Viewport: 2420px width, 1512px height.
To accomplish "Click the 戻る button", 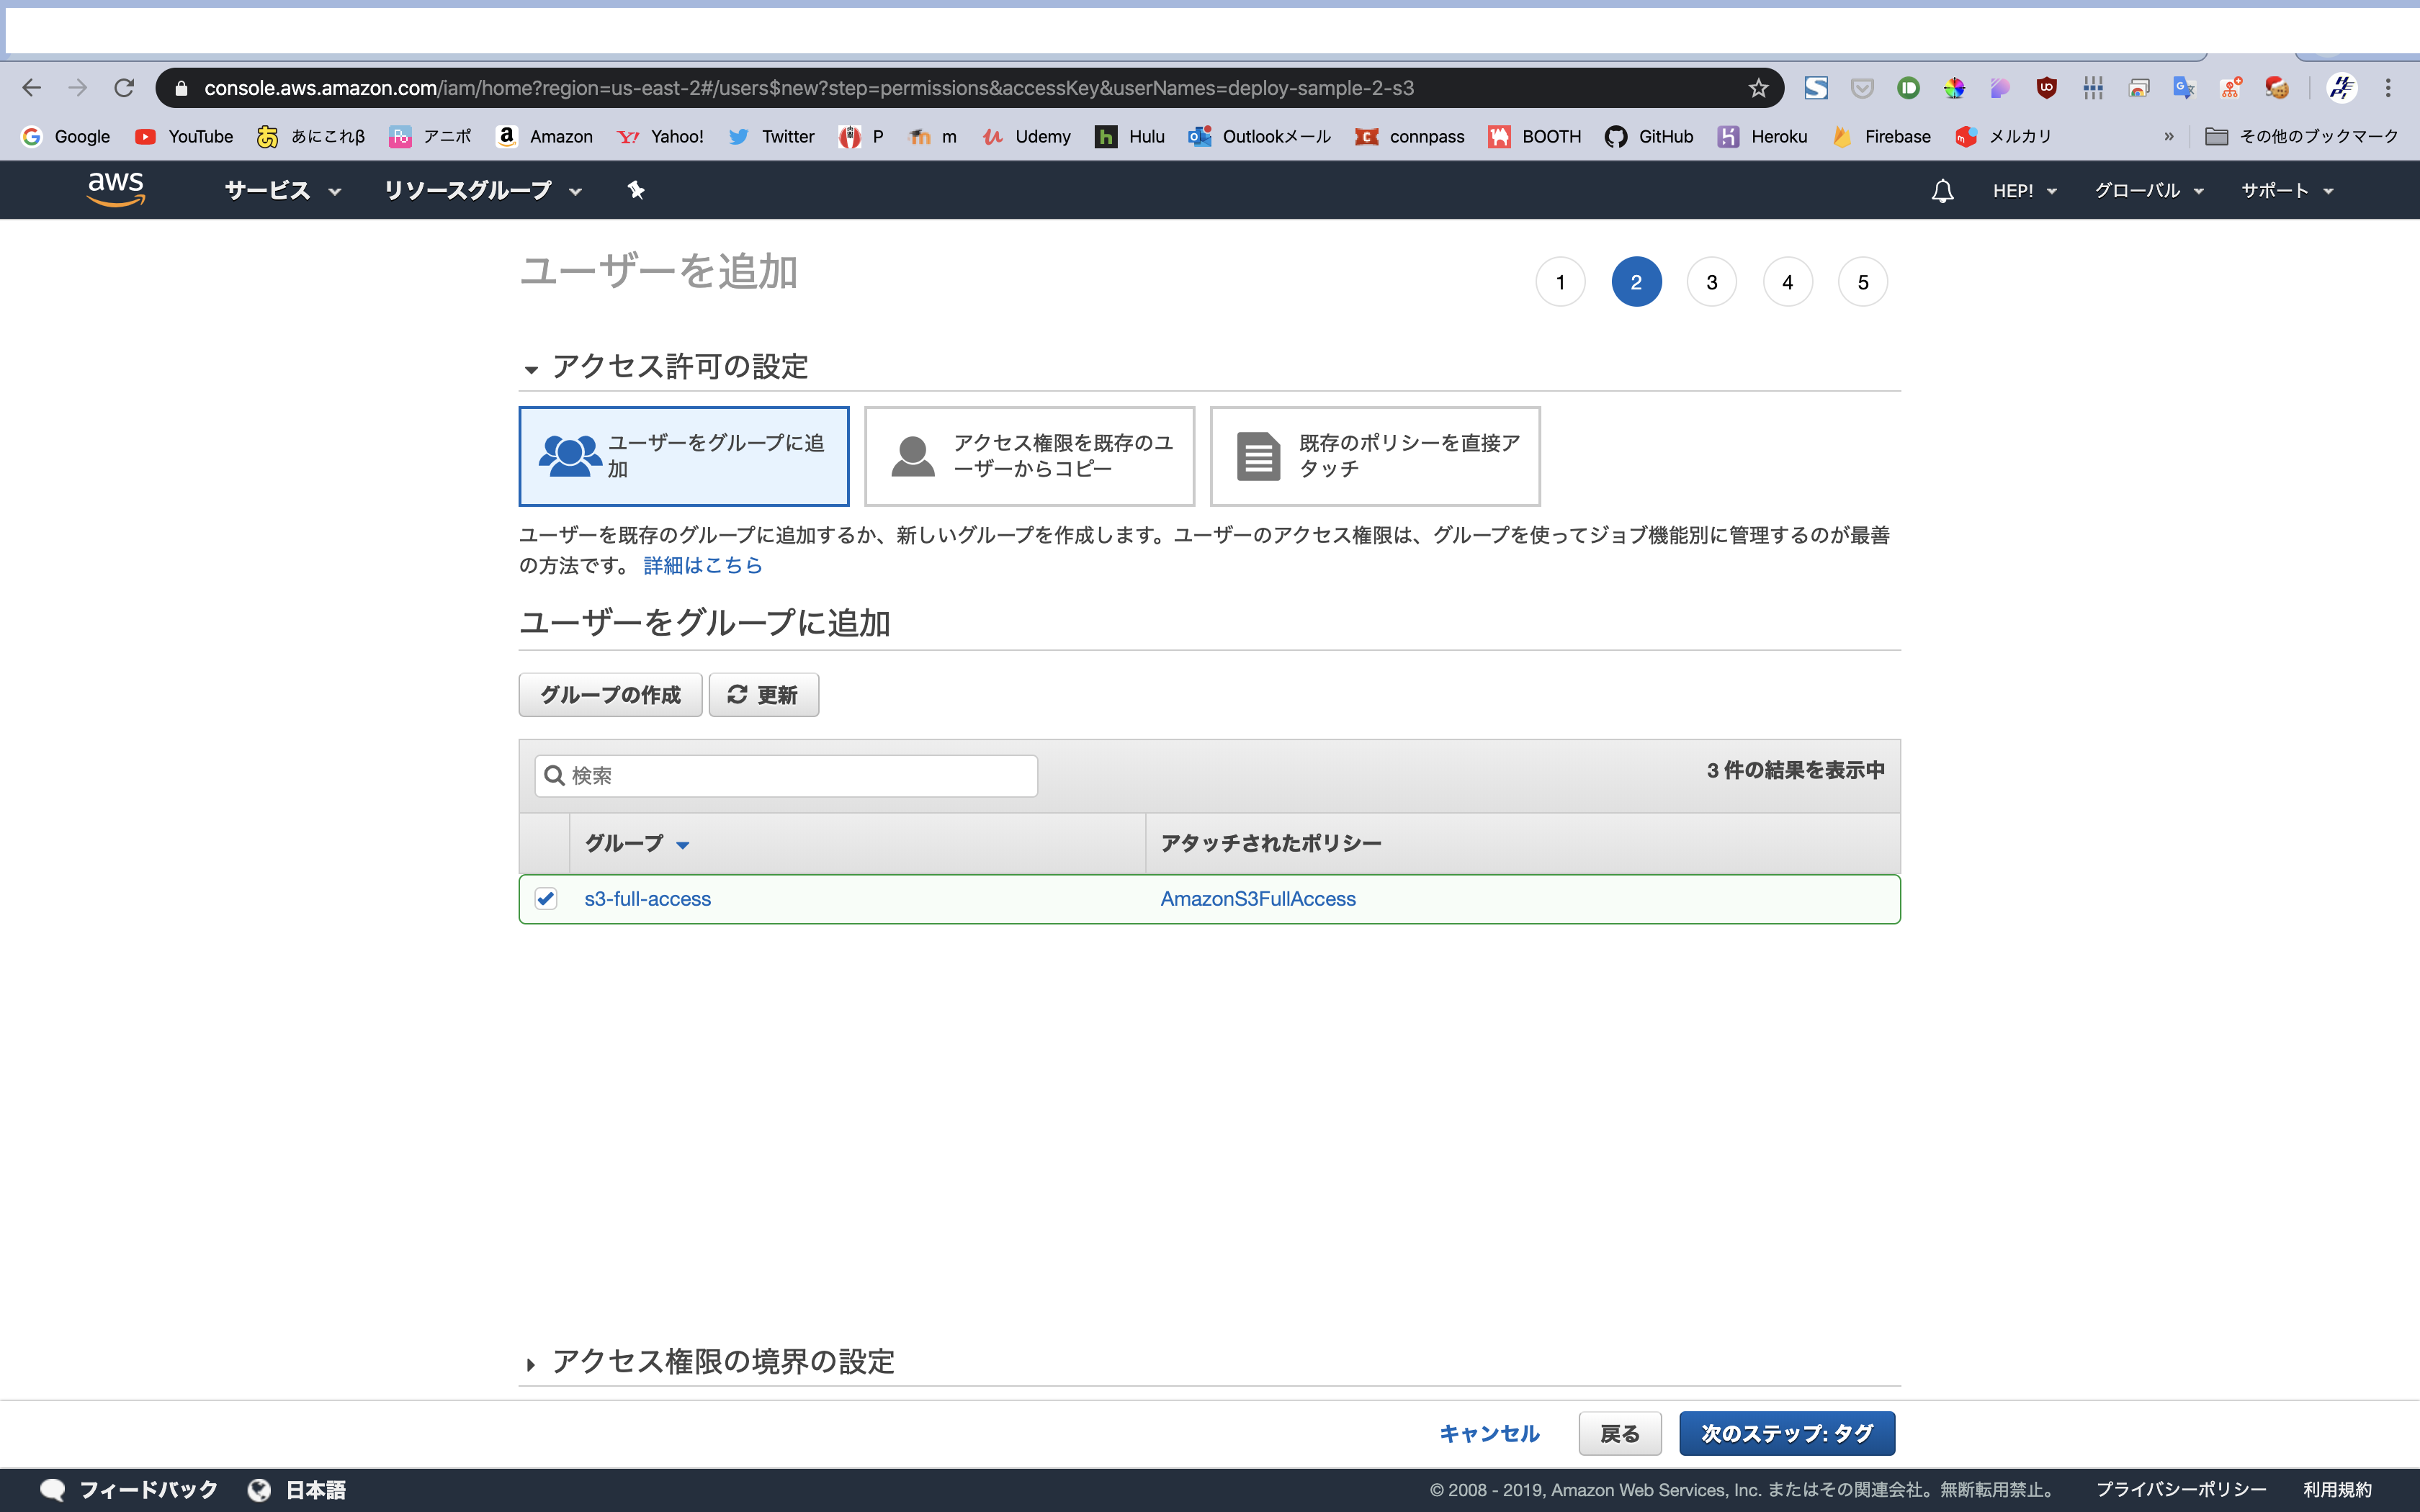I will tap(1620, 1433).
